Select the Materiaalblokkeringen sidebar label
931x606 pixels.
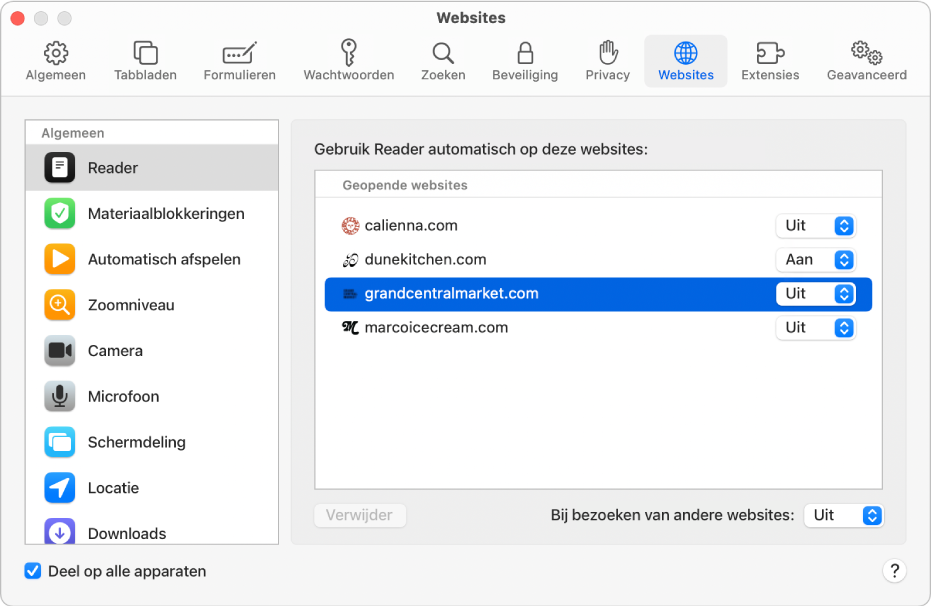(166, 214)
